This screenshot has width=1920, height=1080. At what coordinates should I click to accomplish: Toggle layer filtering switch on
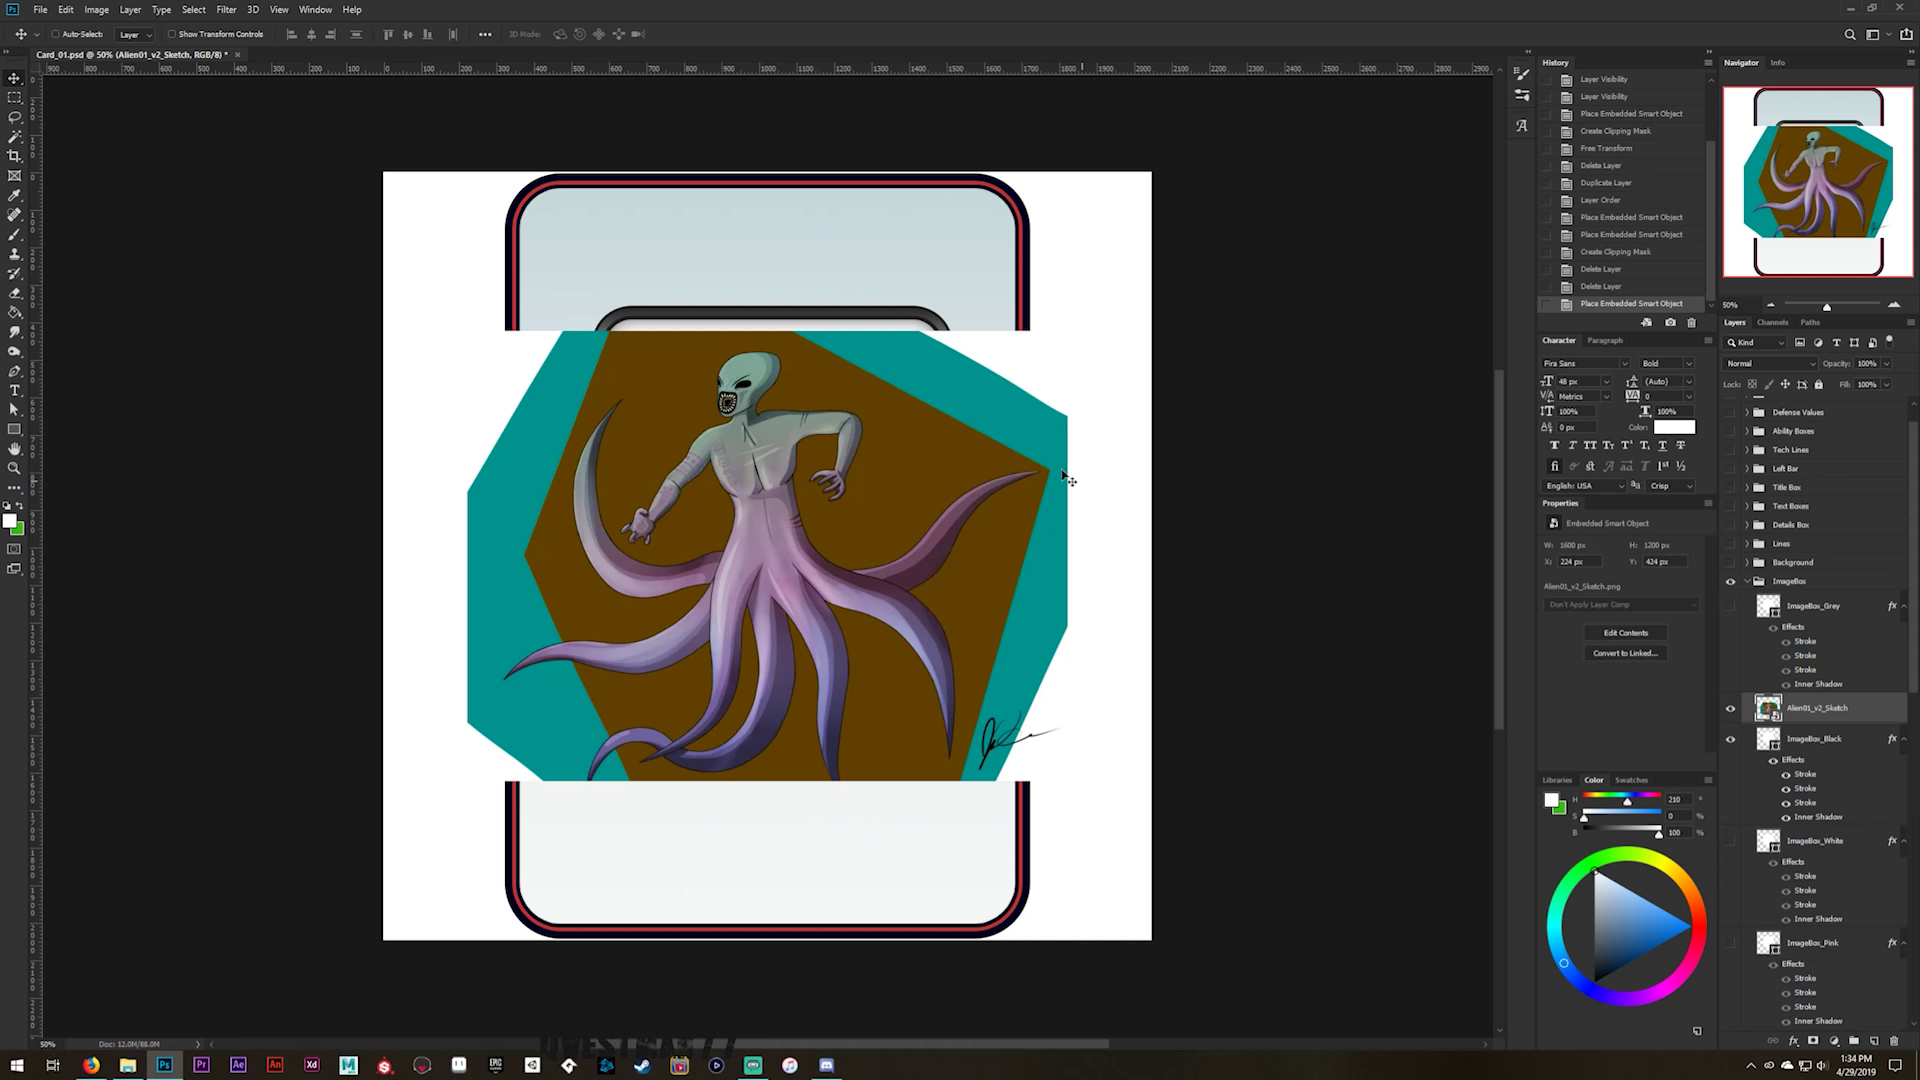point(1890,341)
